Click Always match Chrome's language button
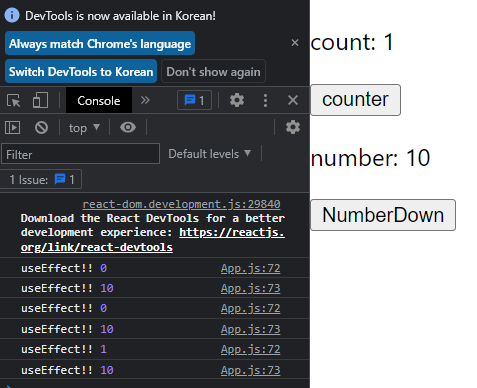This screenshot has height=388, width=477. coord(100,43)
